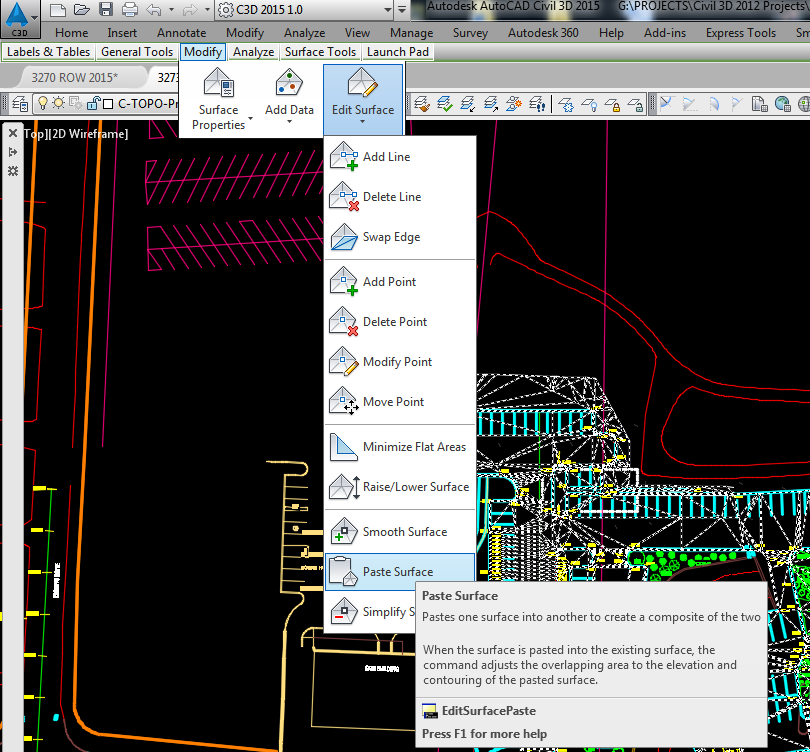Expand the Edit Surface dropdown arrow
810x752 pixels.
tap(363, 119)
